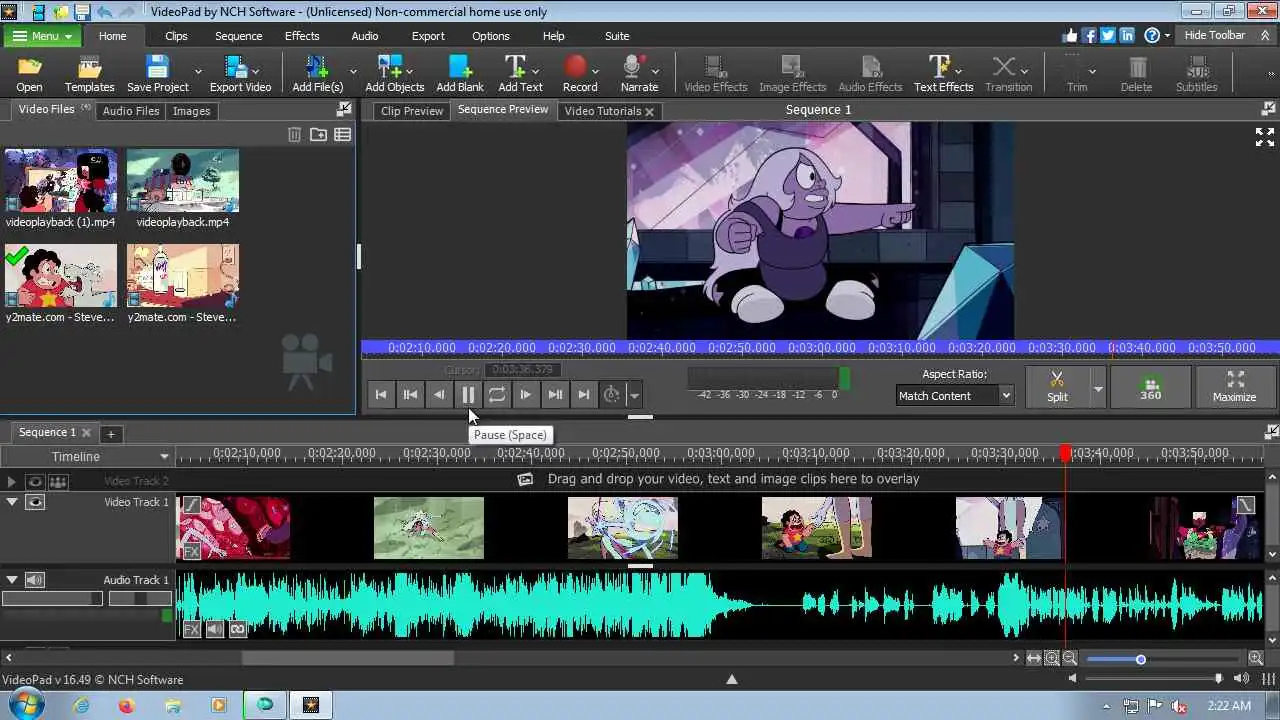Step forward one frame

point(526,395)
